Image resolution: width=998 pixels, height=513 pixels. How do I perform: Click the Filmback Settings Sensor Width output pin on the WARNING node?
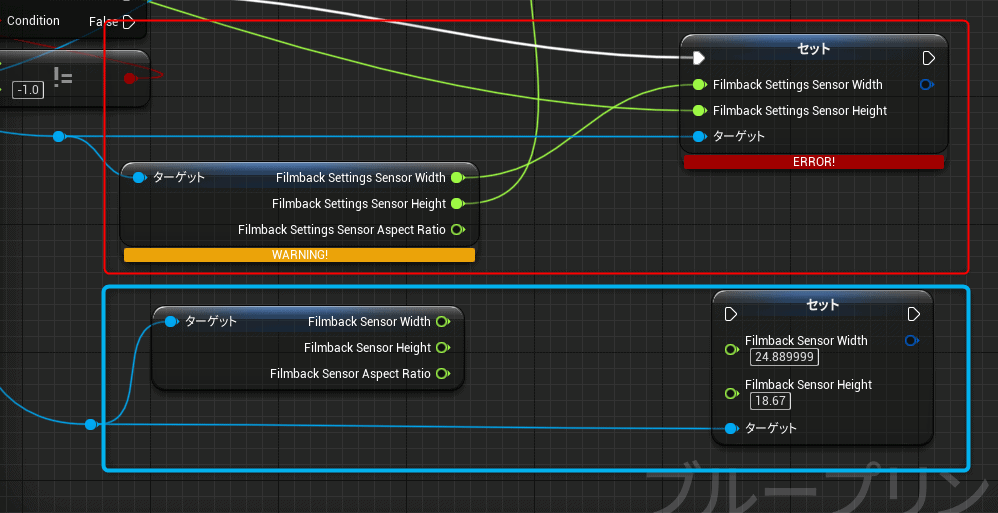coord(458,178)
